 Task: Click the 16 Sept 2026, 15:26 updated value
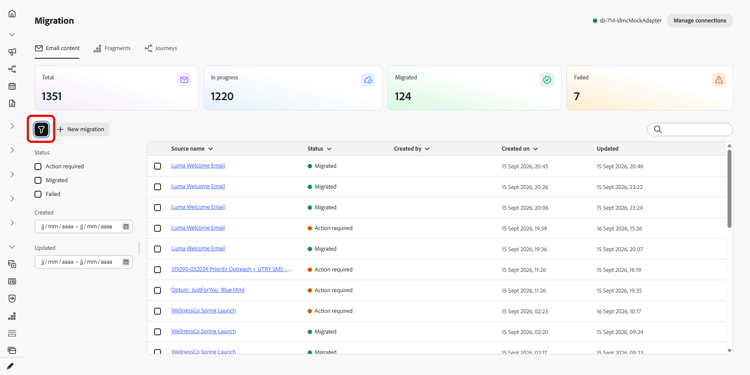coord(619,228)
